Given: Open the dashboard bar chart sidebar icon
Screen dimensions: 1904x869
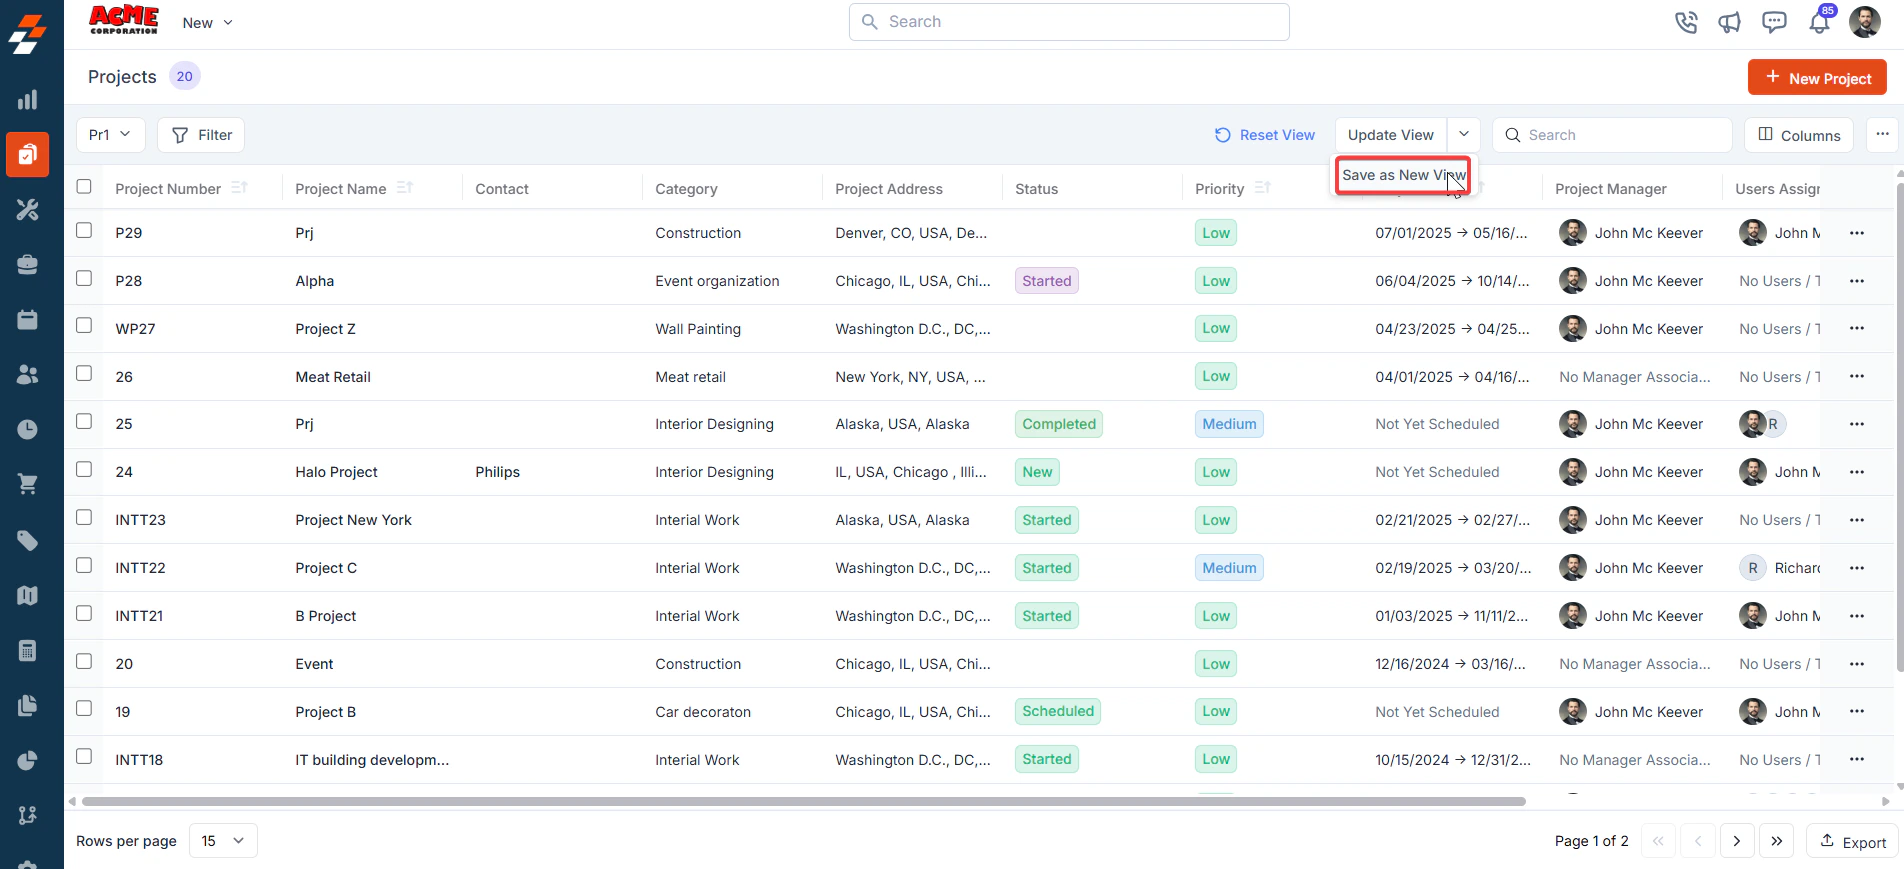Looking at the screenshot, I should click(28, 99).
